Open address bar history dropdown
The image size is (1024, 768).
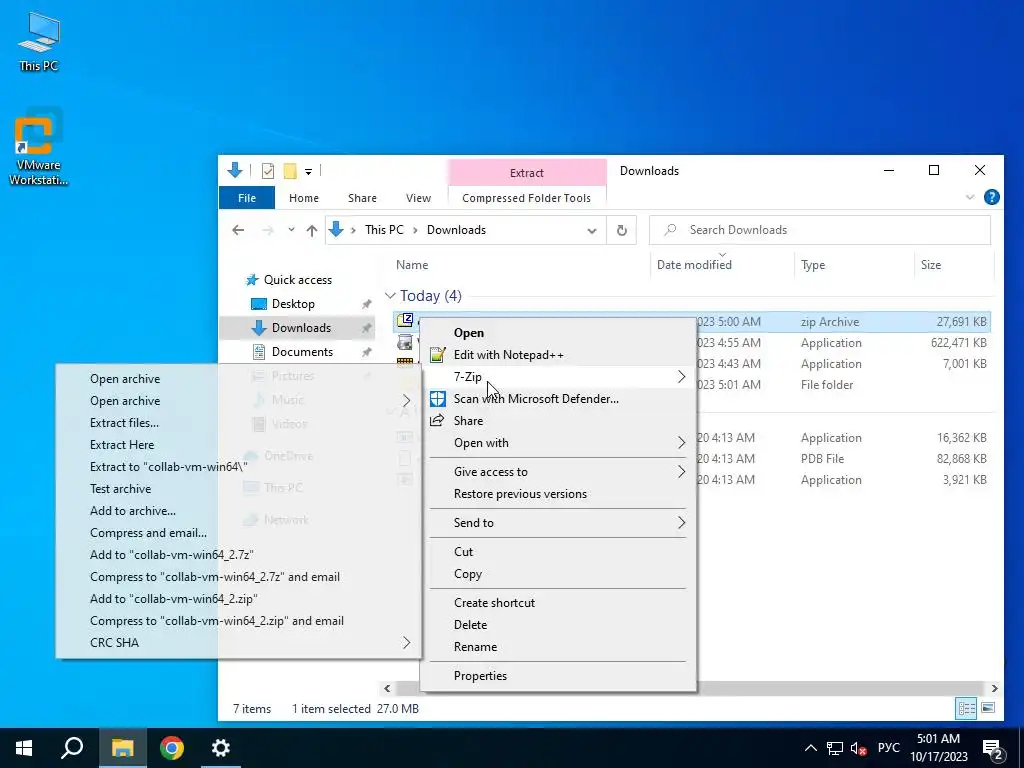coord(592,231)
